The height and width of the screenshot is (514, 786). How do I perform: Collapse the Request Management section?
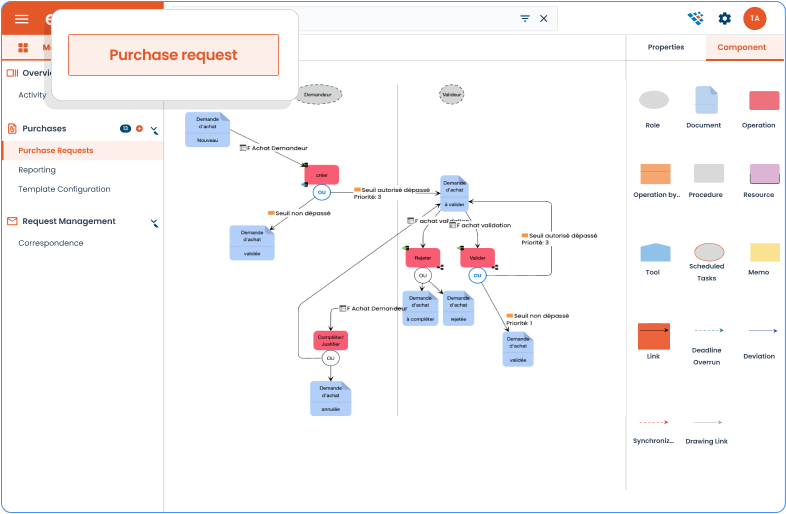pyautogui.click(x=154, y=223)
